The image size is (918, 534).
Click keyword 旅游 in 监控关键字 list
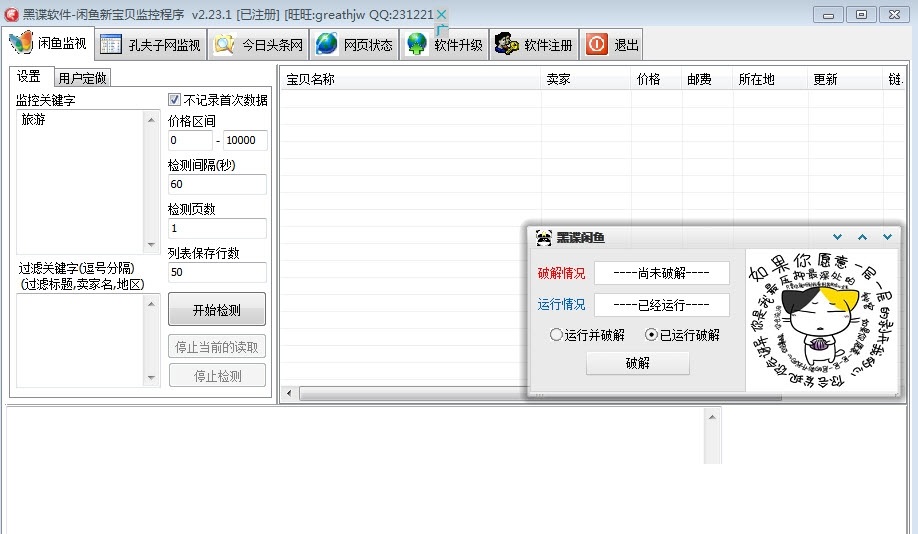coord(33,119)
